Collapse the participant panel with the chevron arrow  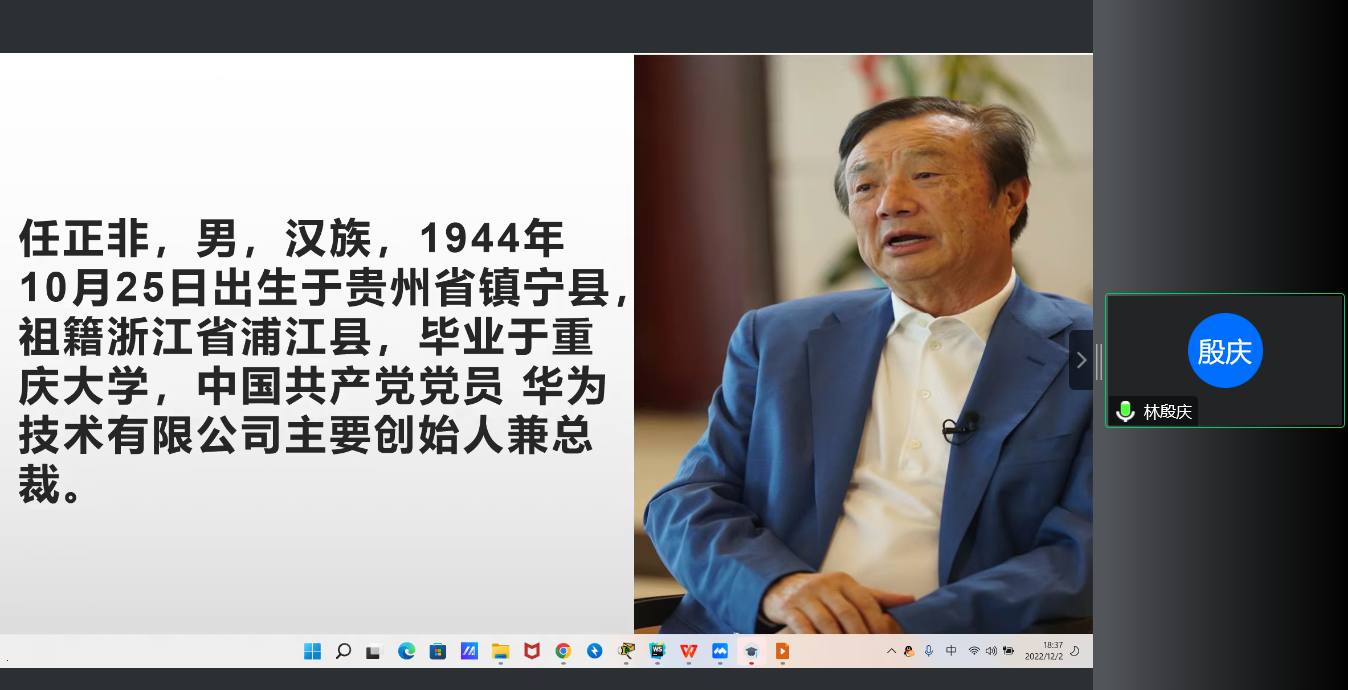1080,360
